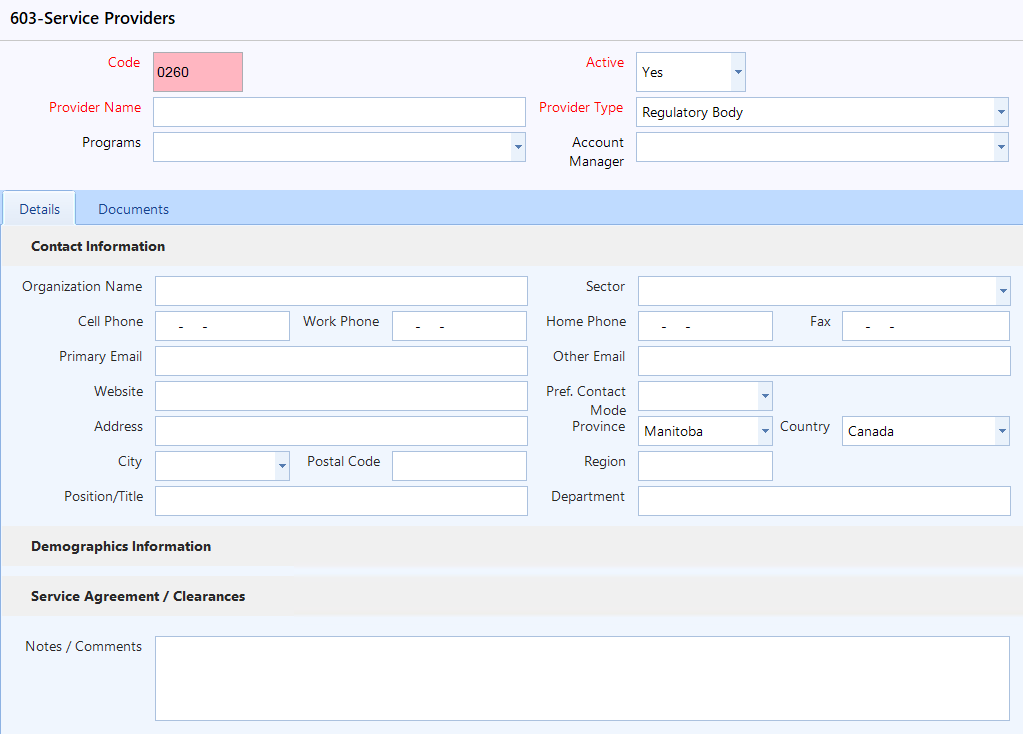The image size is (1023, 734).
Task: Switch to the Documents tab
Action: click(x=133, y=209)
